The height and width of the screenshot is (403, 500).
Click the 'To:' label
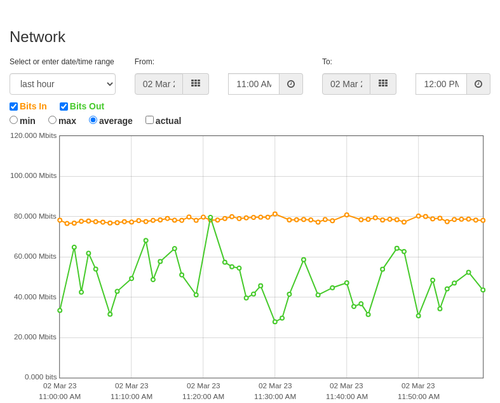point(327,62)
